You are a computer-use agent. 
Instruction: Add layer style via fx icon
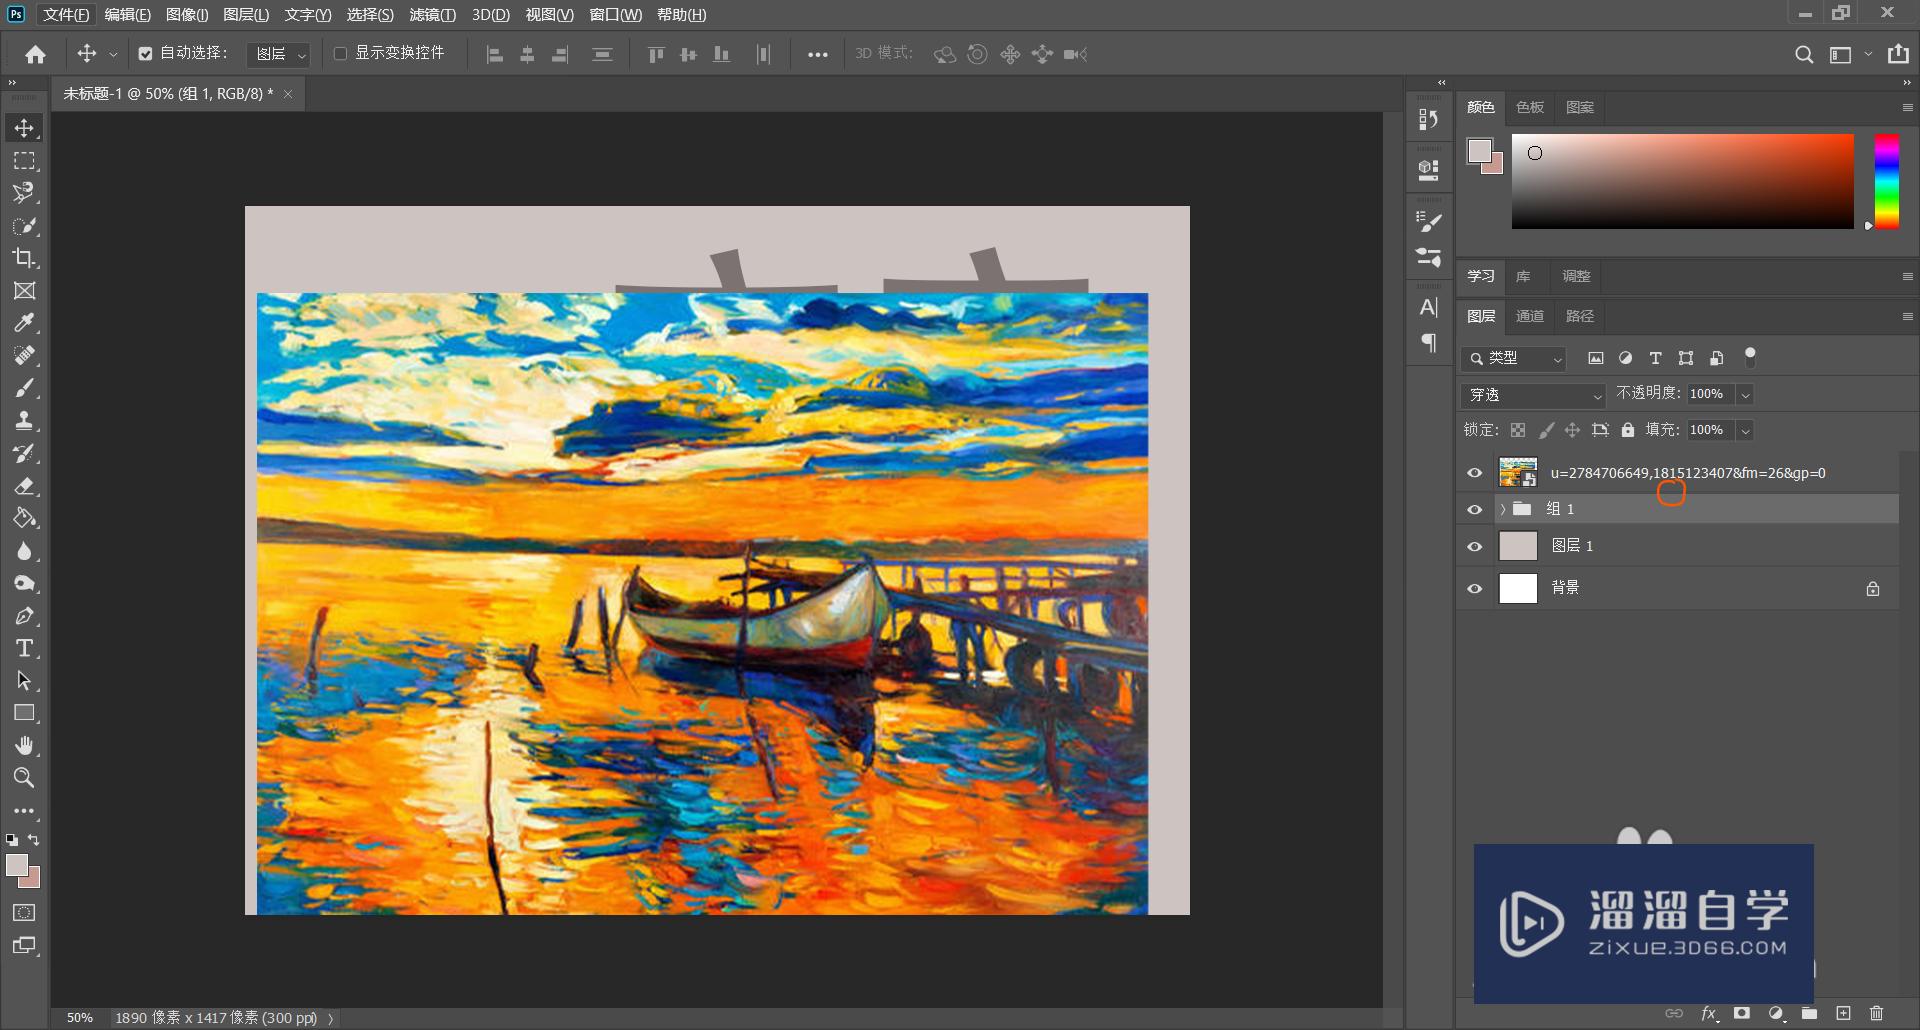point(1709,1013)
